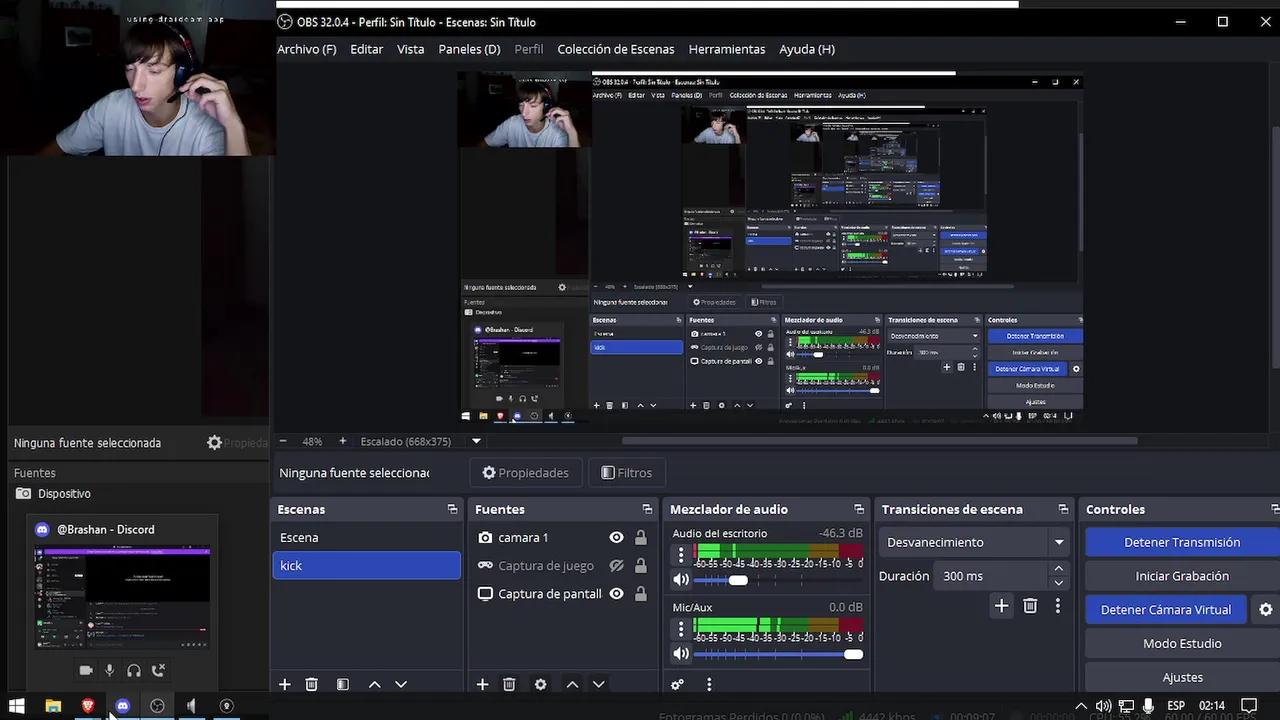The image size is (1280, 720).
Task: Decrease transition duration with down arrow
Action: tap(1058, 583)
